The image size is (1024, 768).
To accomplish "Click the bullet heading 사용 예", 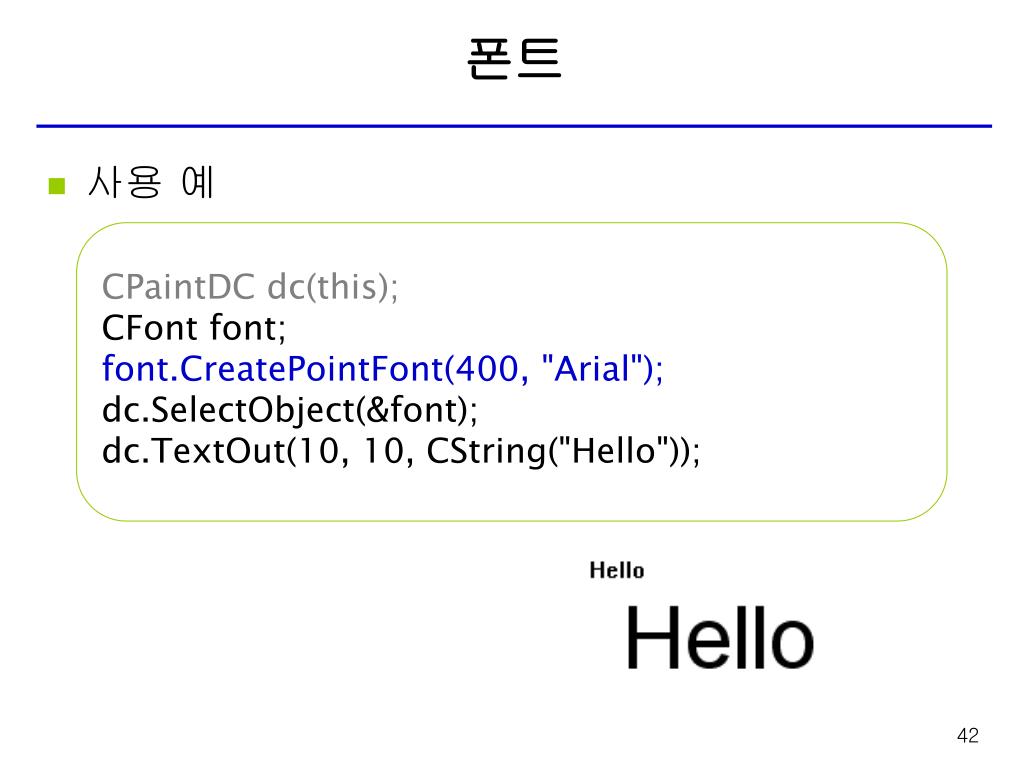I will tap(152, 182).
